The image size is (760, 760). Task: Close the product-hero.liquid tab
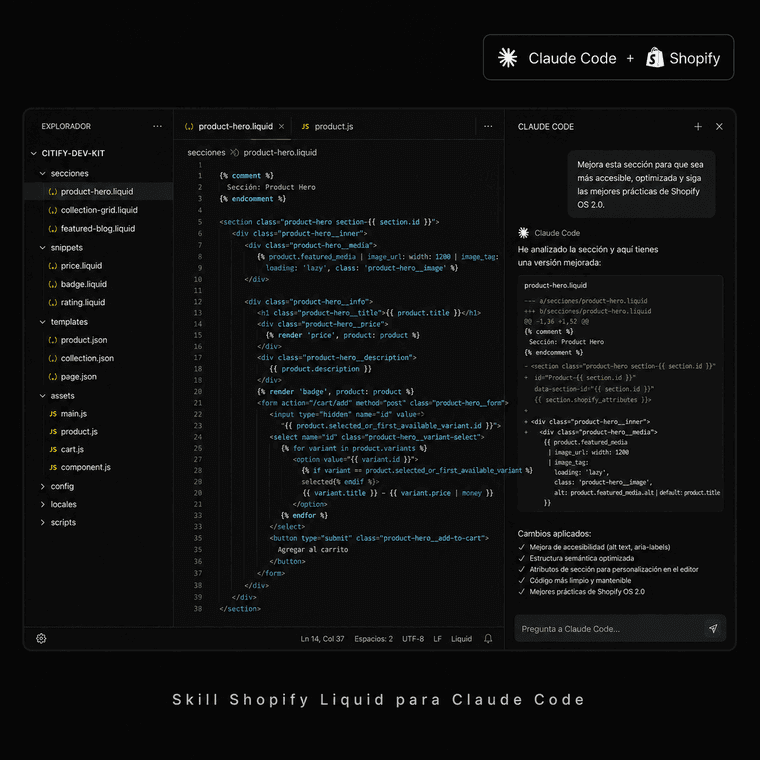point(281,127)
